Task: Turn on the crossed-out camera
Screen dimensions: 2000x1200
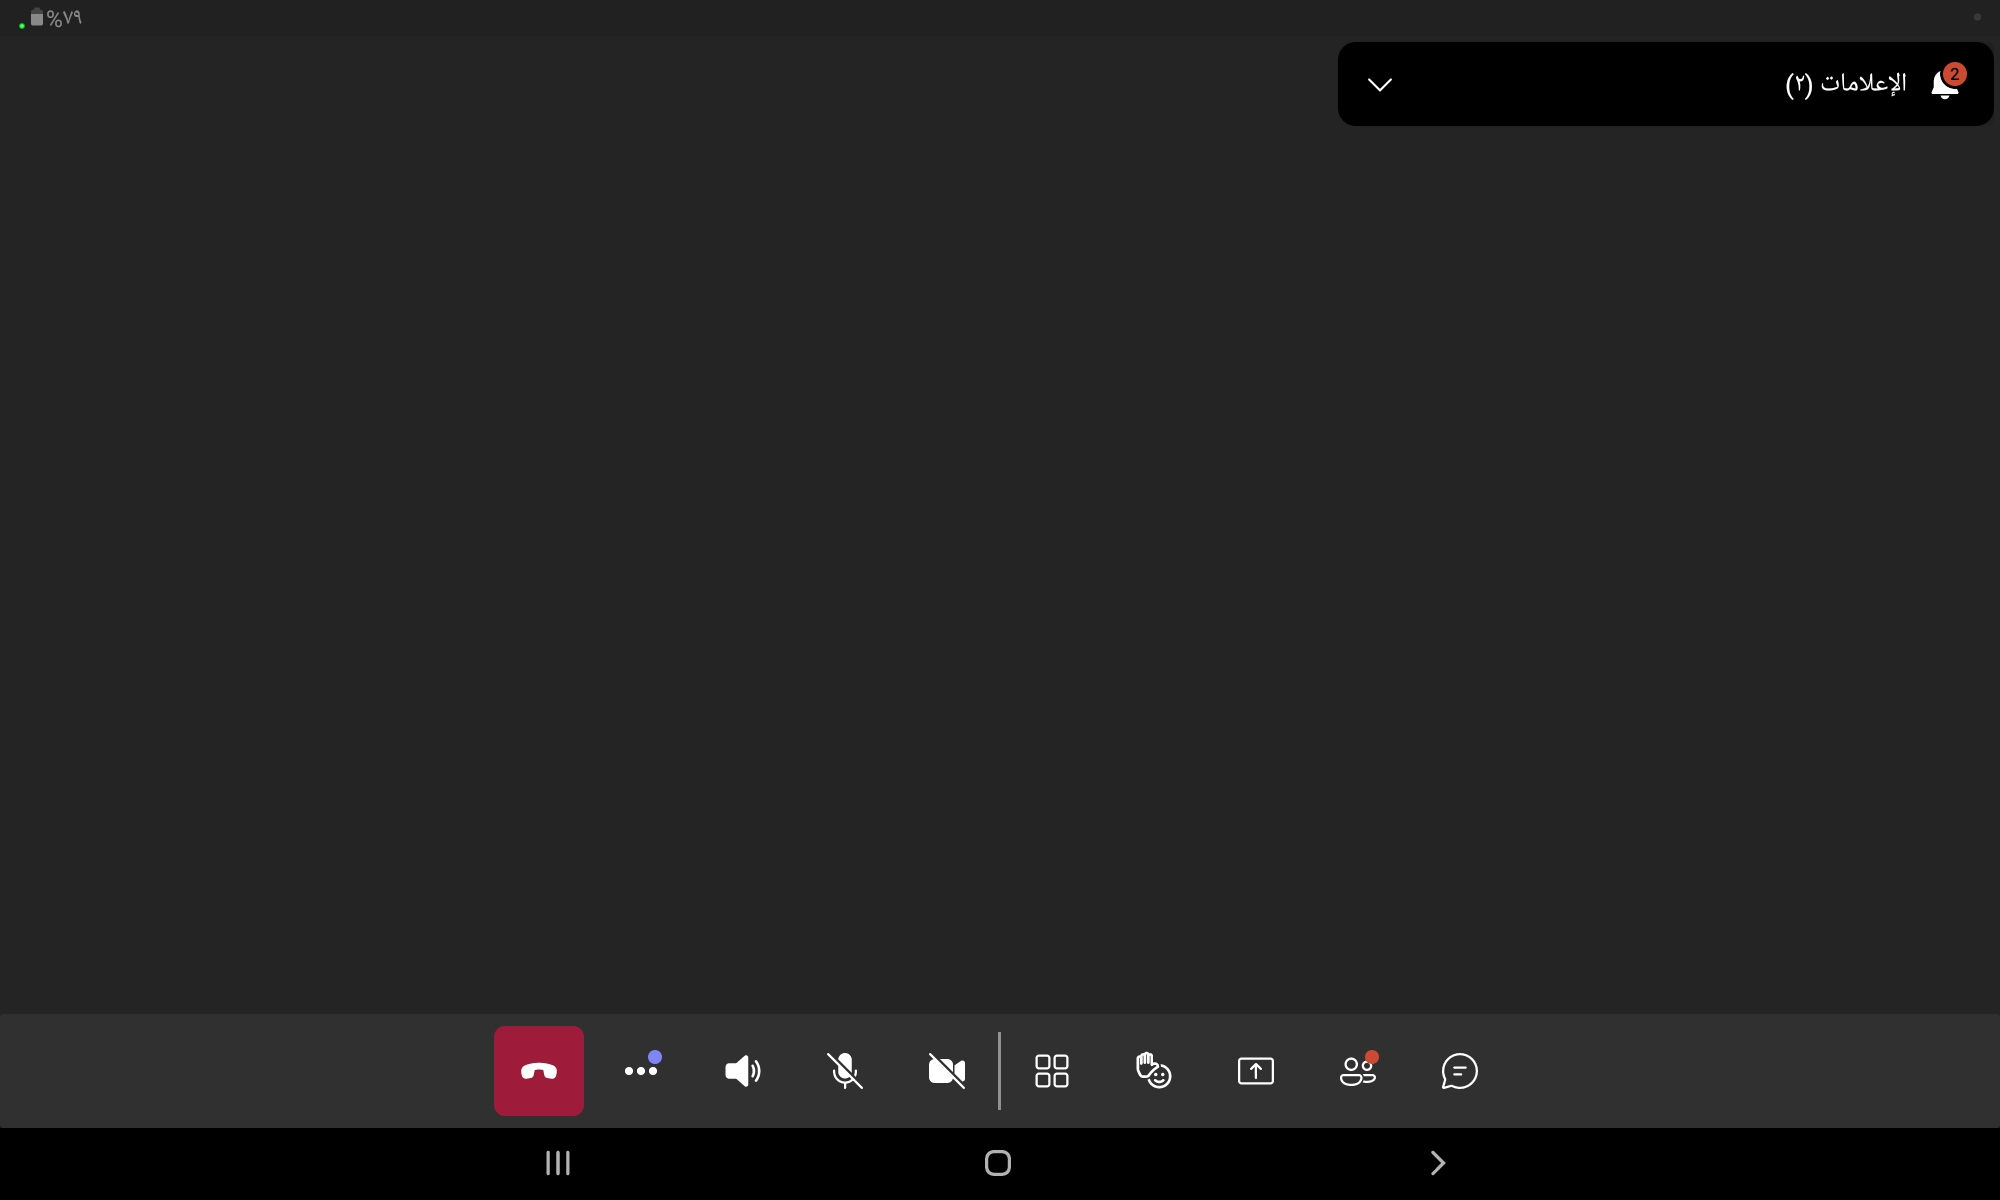Action: coord(947,1071)
